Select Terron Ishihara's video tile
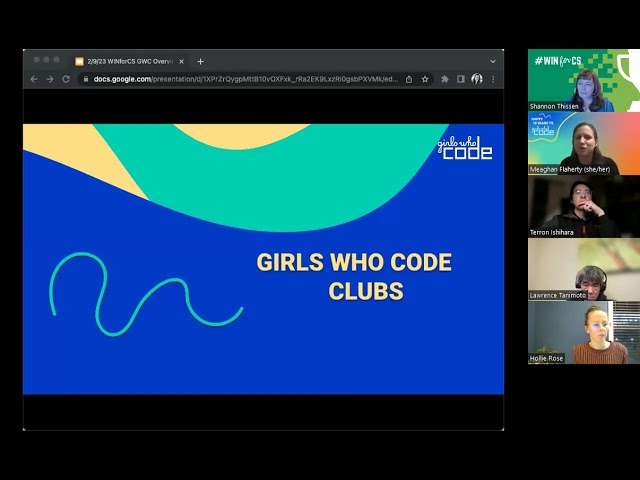 click(x=584, y=207)
